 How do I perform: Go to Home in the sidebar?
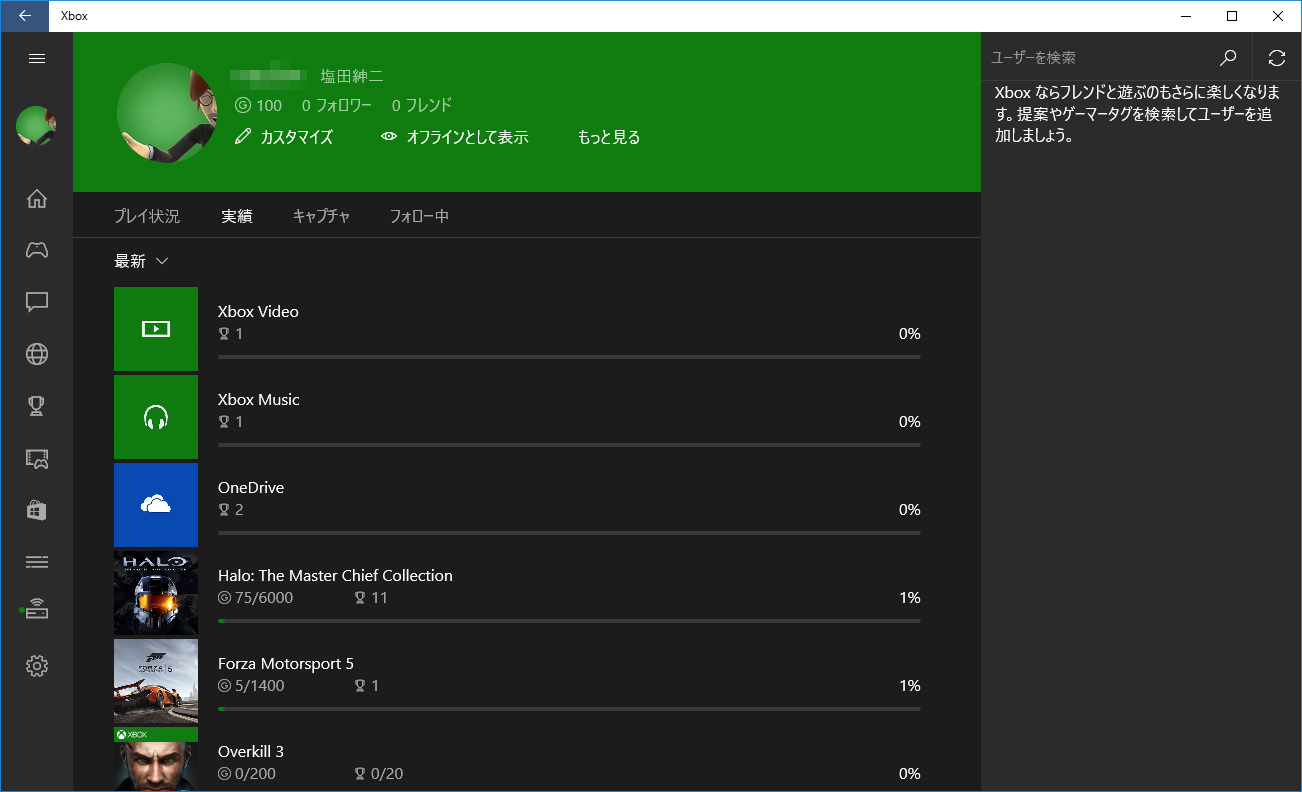click(x=37, y=198)
